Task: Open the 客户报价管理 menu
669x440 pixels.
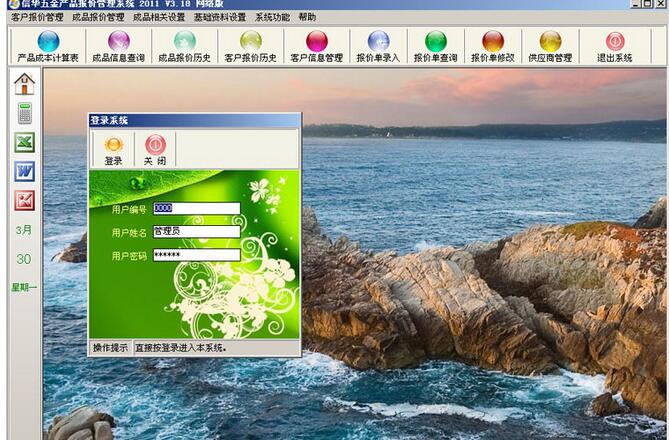Action: pyautogui.click(x=37, y=17)
